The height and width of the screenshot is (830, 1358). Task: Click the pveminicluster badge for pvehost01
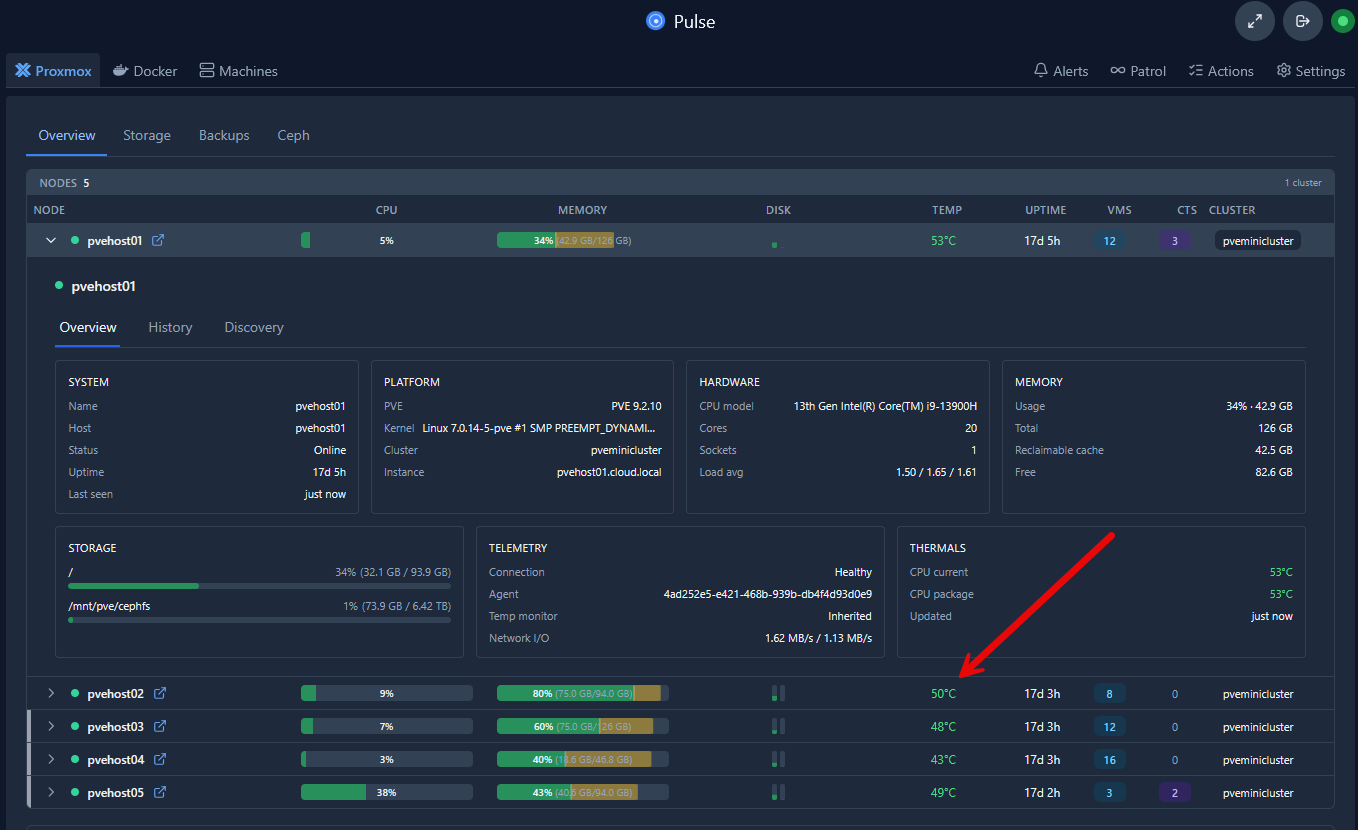click(x=1258, y=240)
